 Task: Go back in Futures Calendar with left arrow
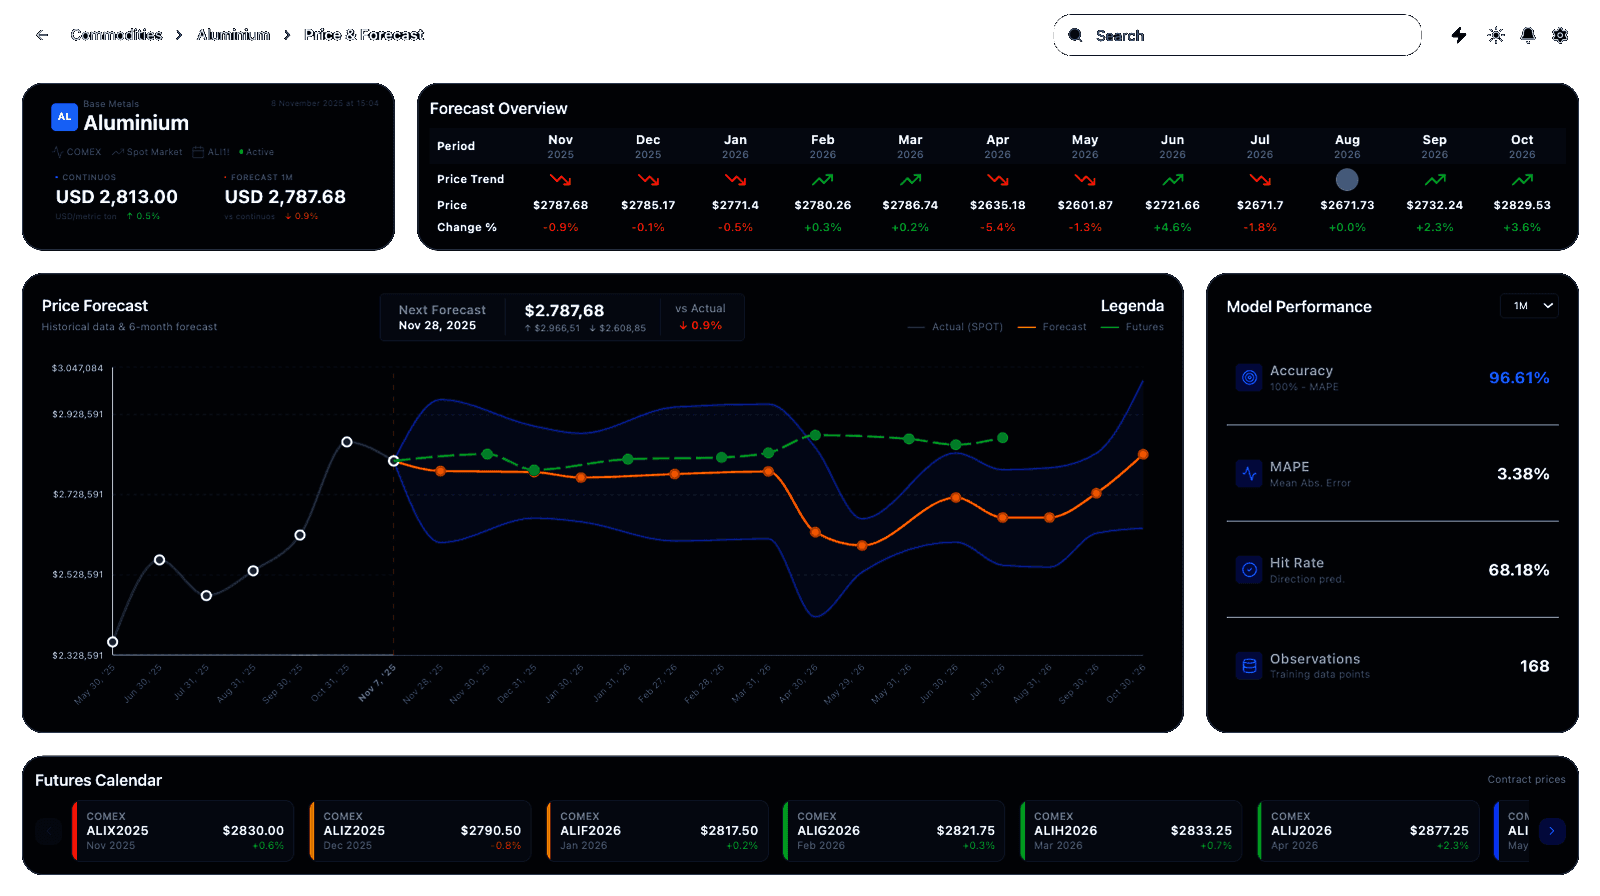click(x=48, y=830)
